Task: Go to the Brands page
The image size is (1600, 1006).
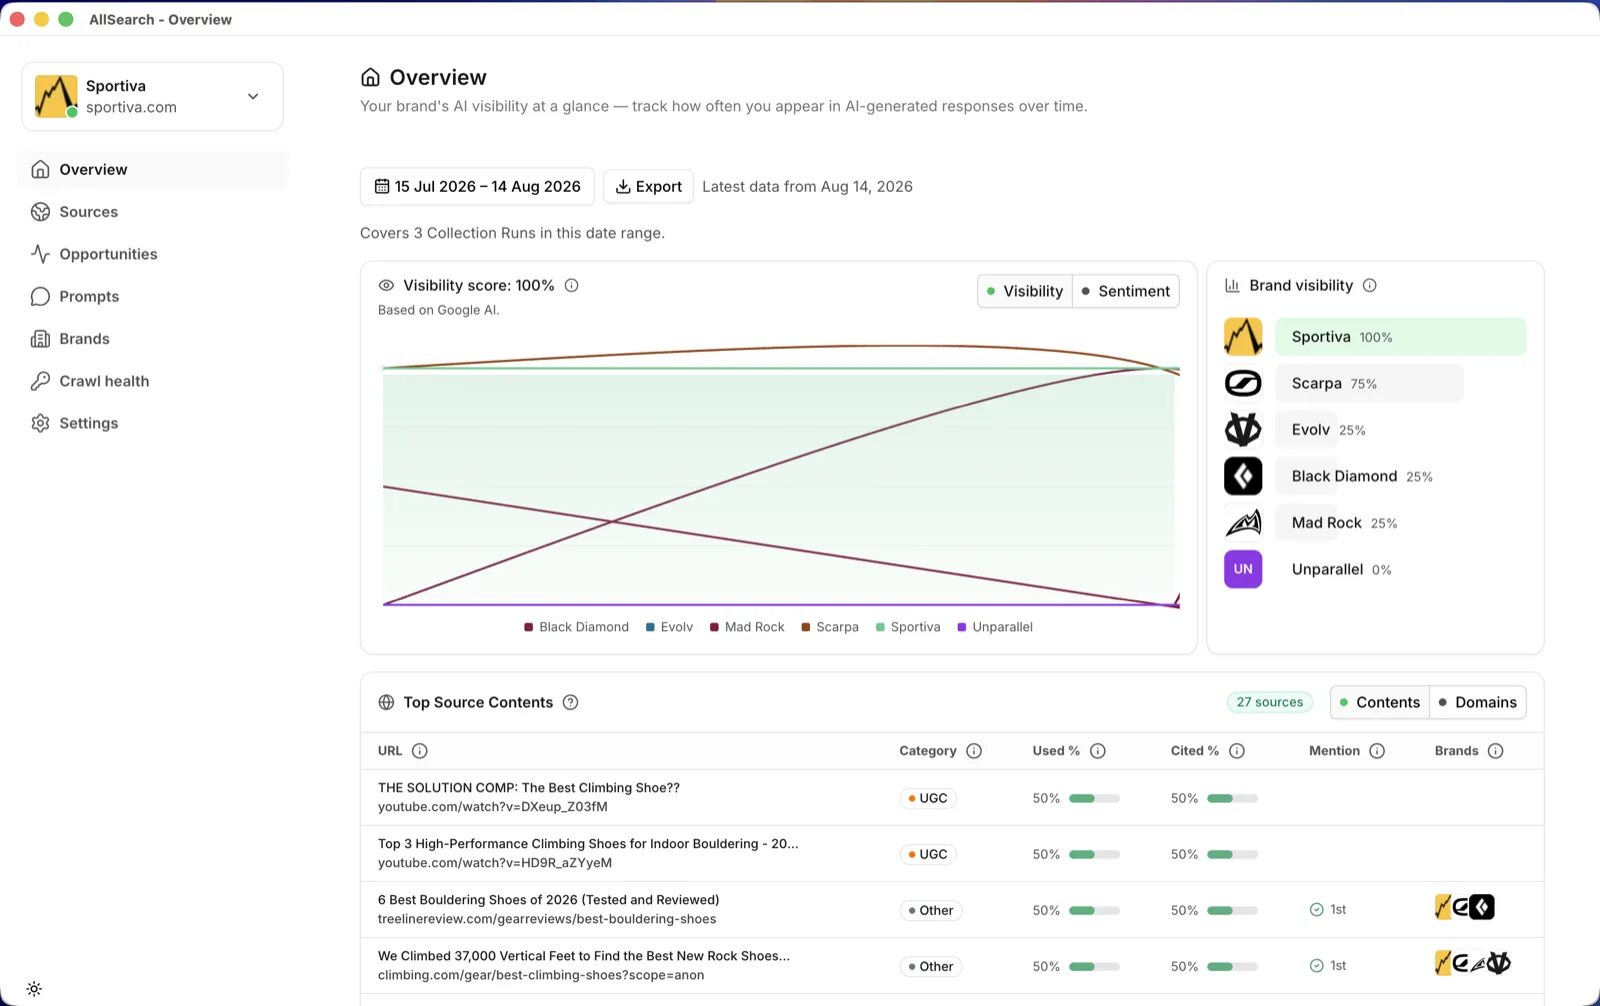Action: click(152, 339)
